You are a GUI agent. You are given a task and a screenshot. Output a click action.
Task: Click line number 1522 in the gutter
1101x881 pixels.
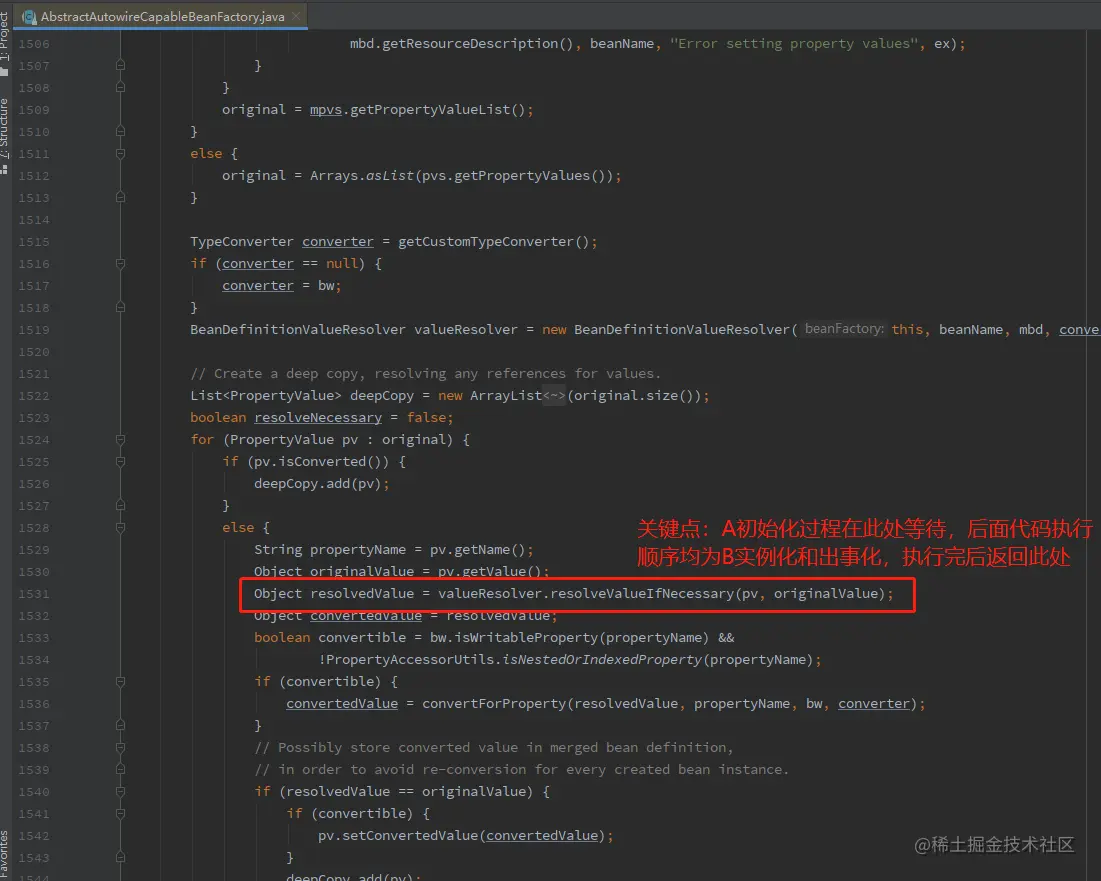click(34, 396)
